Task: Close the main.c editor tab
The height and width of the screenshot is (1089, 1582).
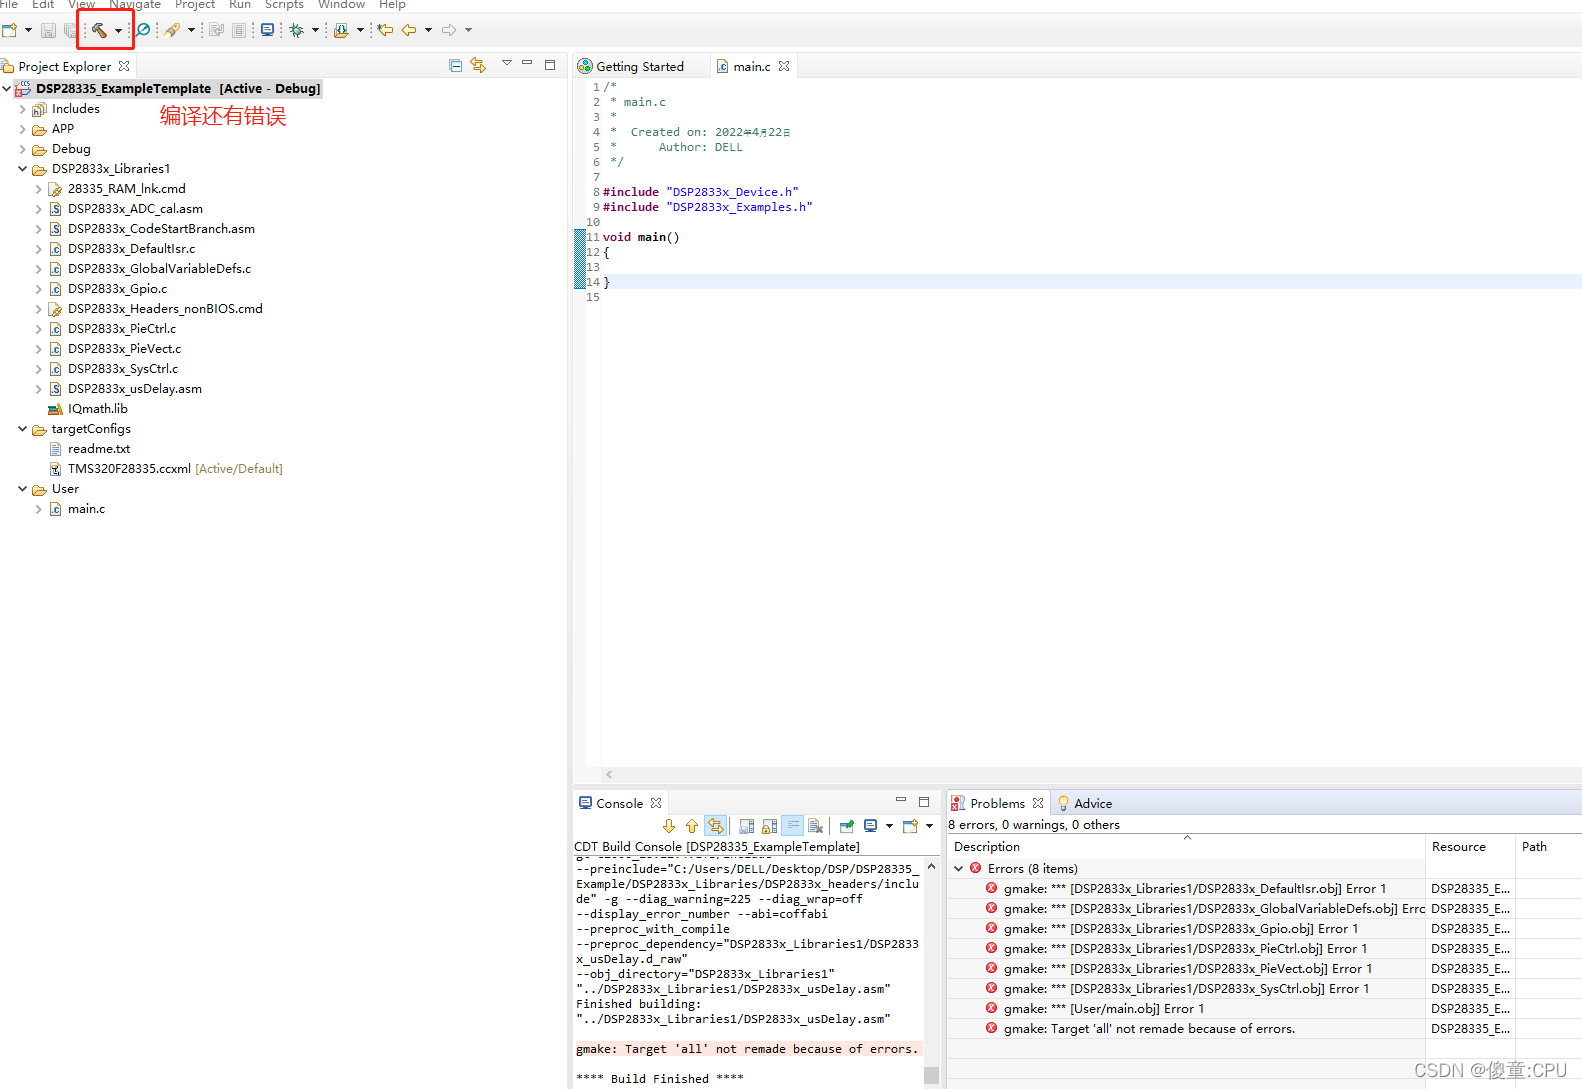Action: [784, 66]
